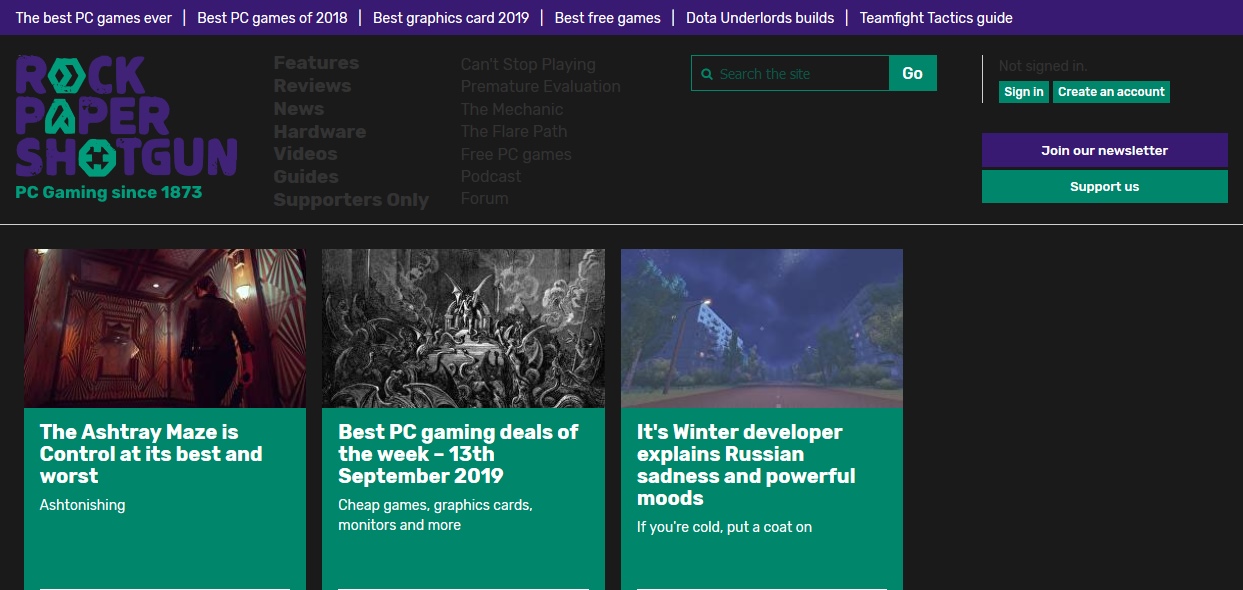The height and width of the screenshot is (590, 1243).
Task: Hit the Join our newsletter button
Action: [1104, 150]
